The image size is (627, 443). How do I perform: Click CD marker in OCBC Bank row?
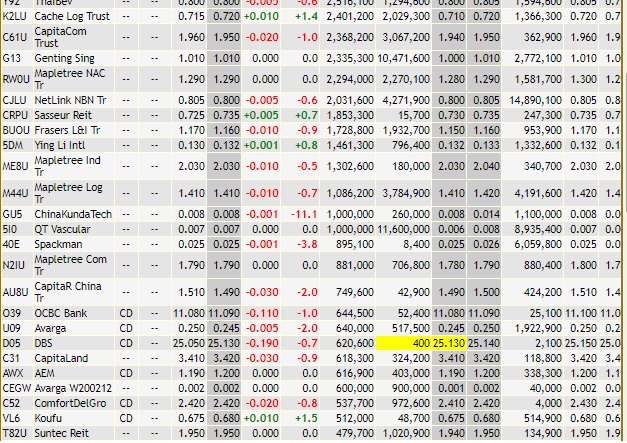tap(126, 313)
